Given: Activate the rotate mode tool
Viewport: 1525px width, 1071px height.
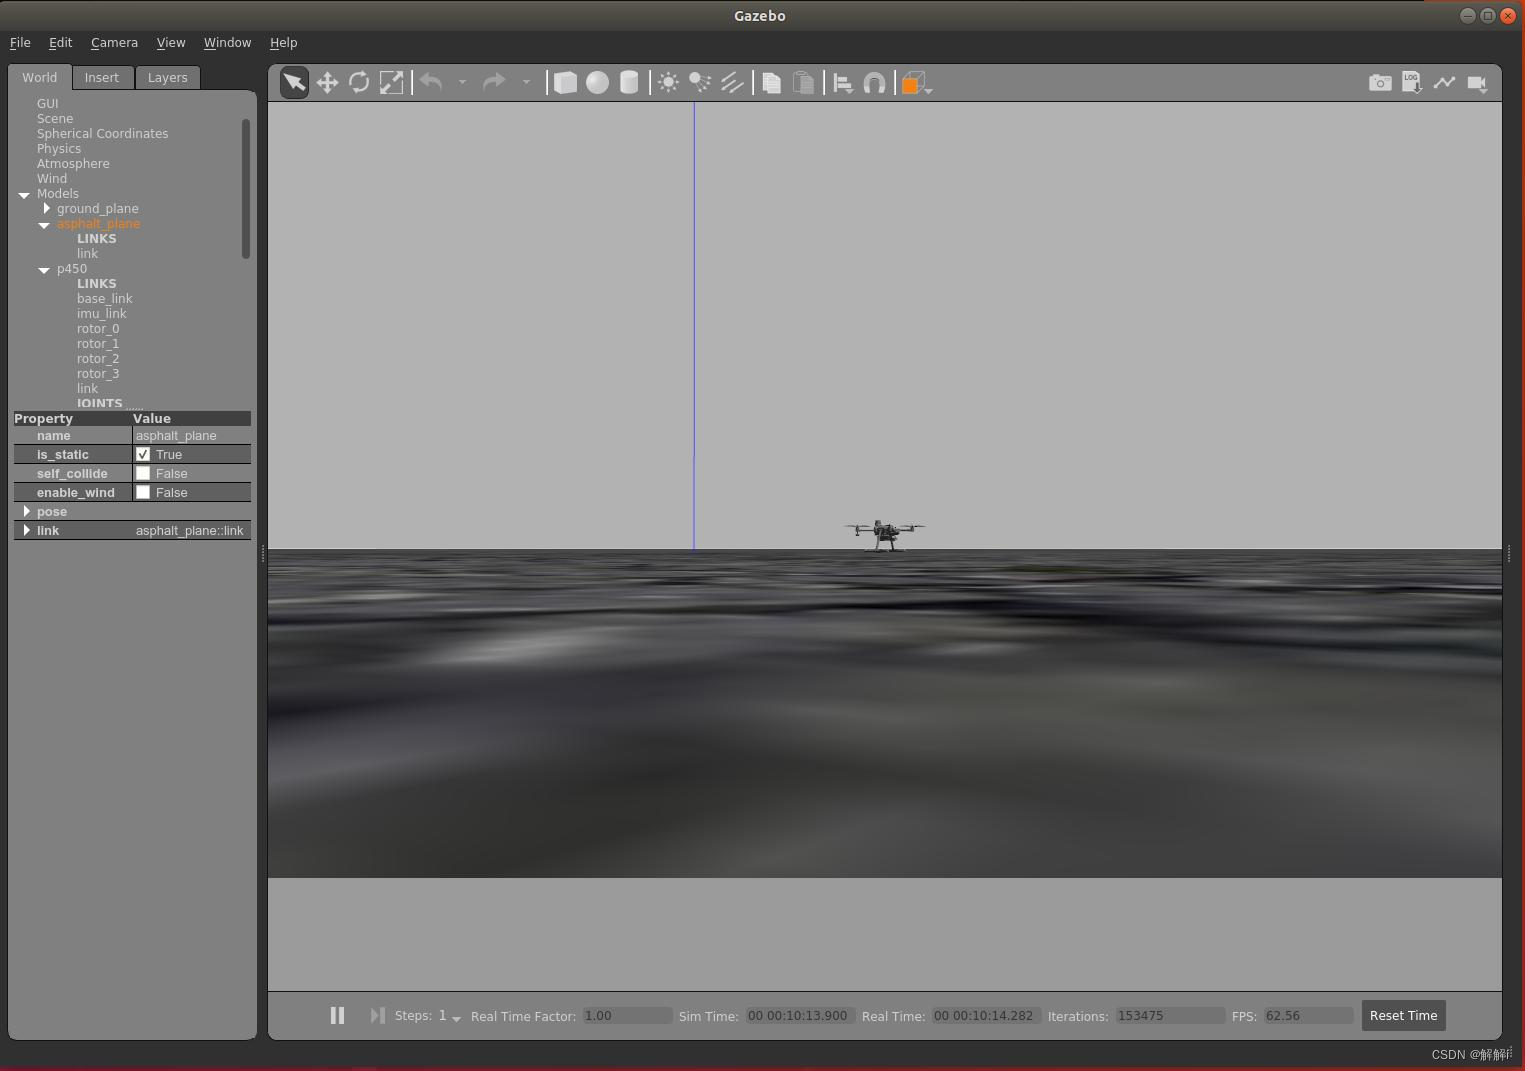Looking at the screenshot, I should 359,83.
